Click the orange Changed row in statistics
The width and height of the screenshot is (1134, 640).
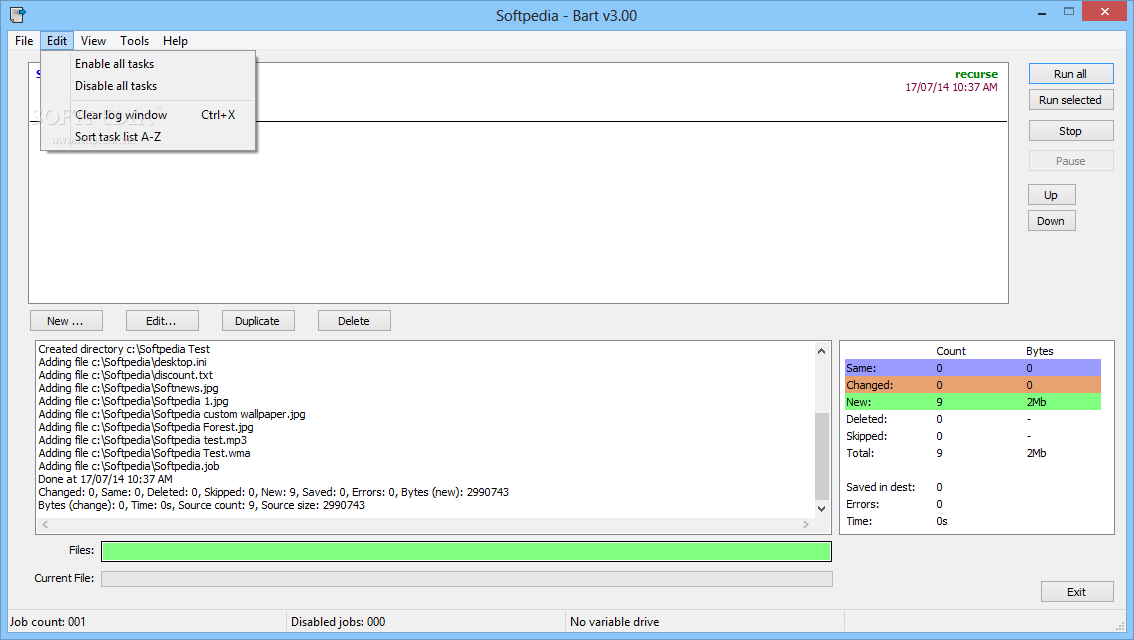973,385
